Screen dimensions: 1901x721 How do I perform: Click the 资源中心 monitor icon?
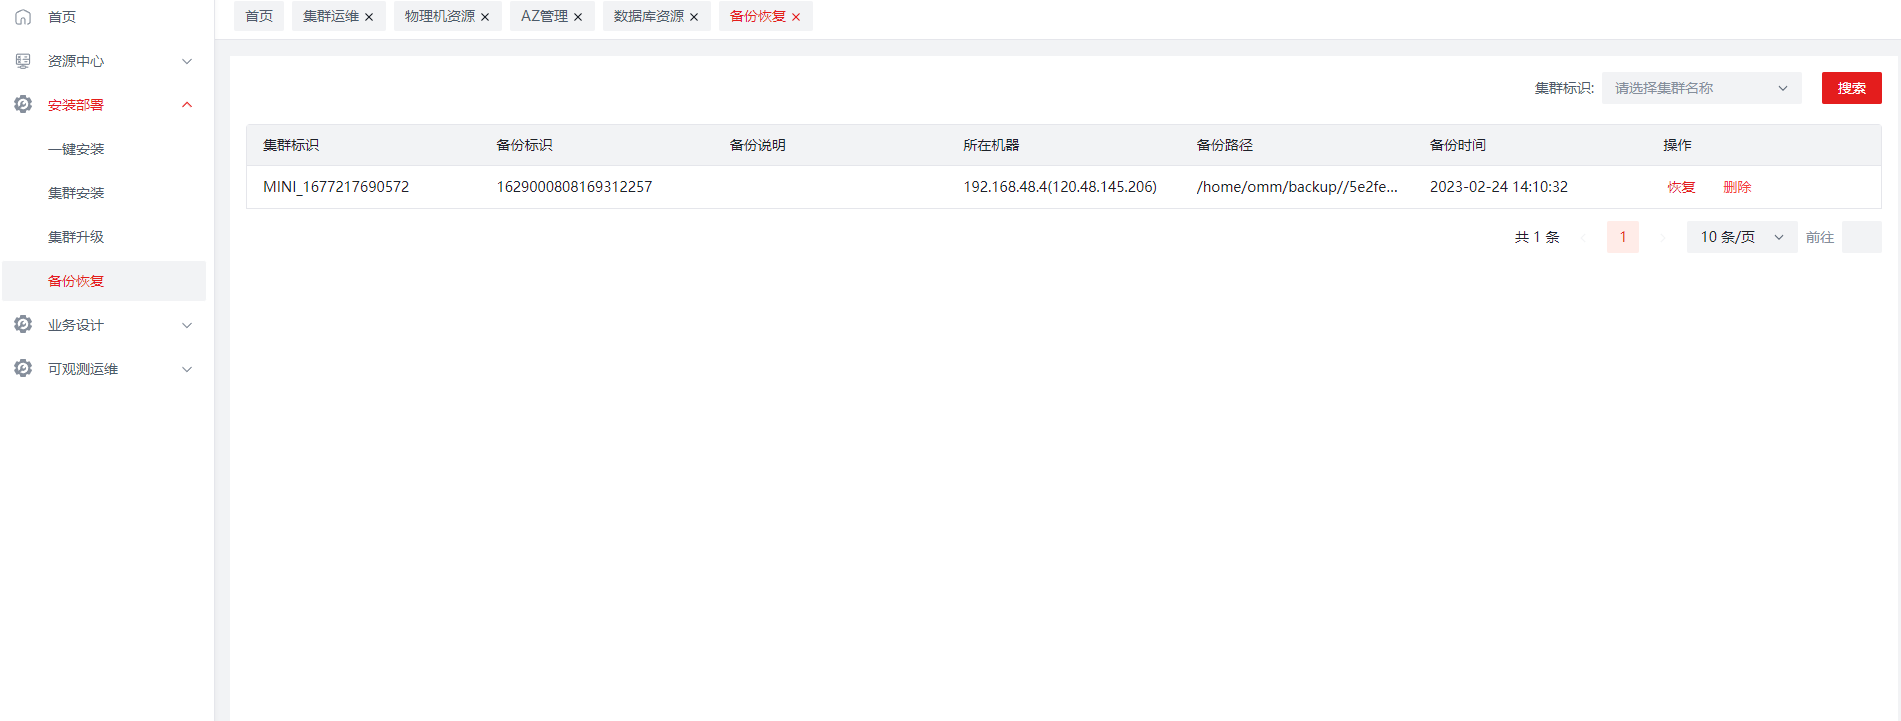23,61
